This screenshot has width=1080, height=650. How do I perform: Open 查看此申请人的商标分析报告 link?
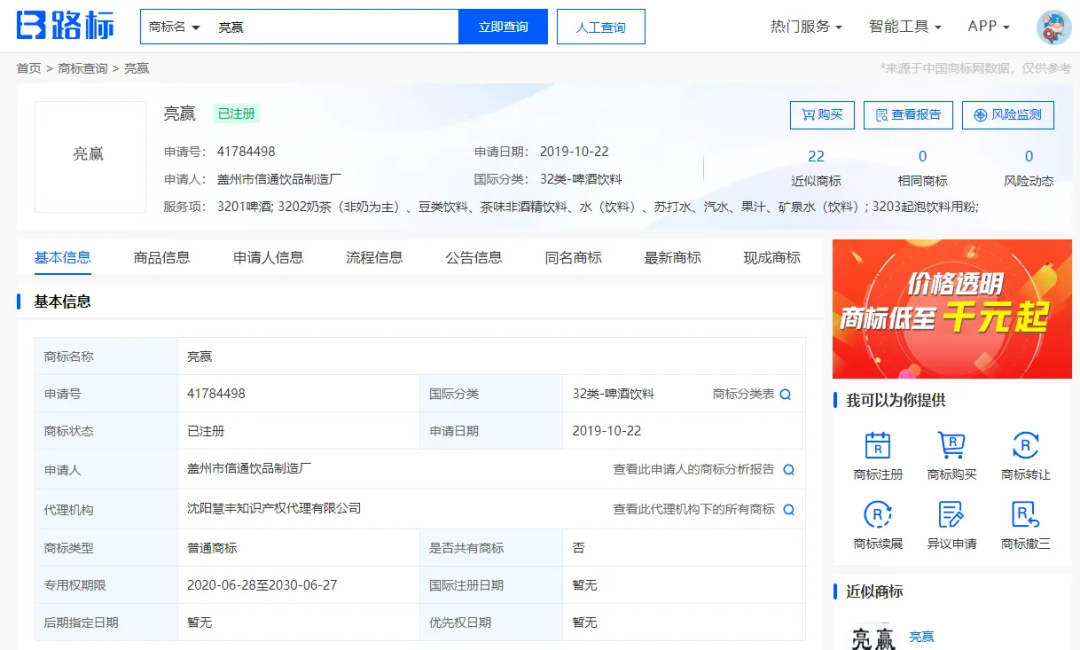tap(694, 469)
